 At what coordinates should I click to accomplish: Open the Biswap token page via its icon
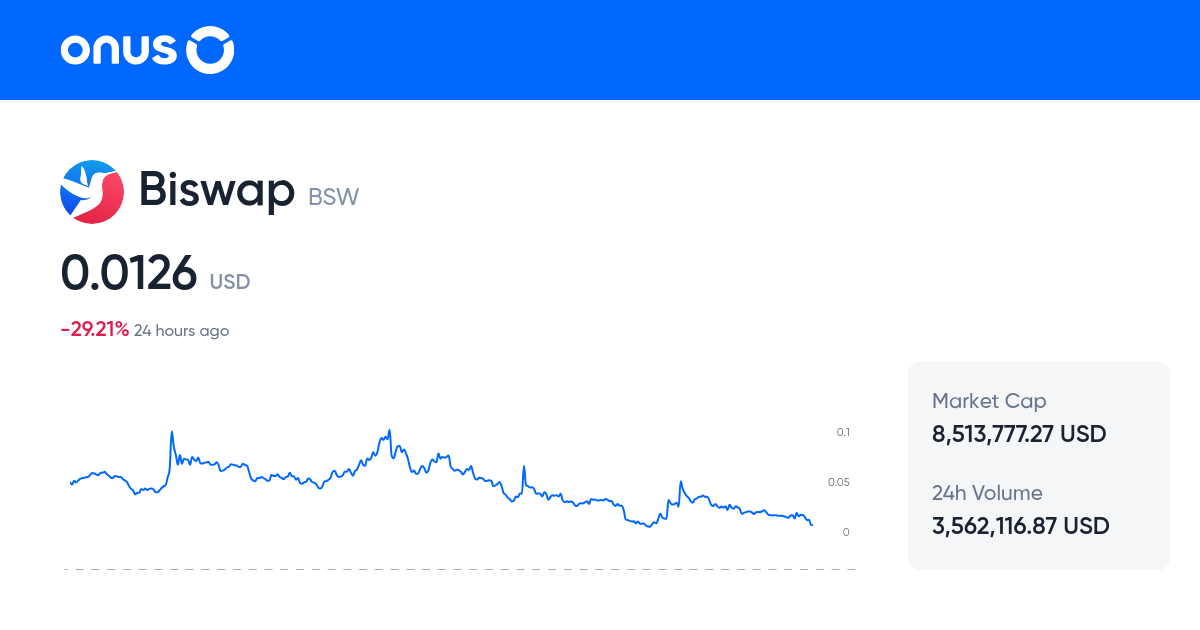pos(93,192)
